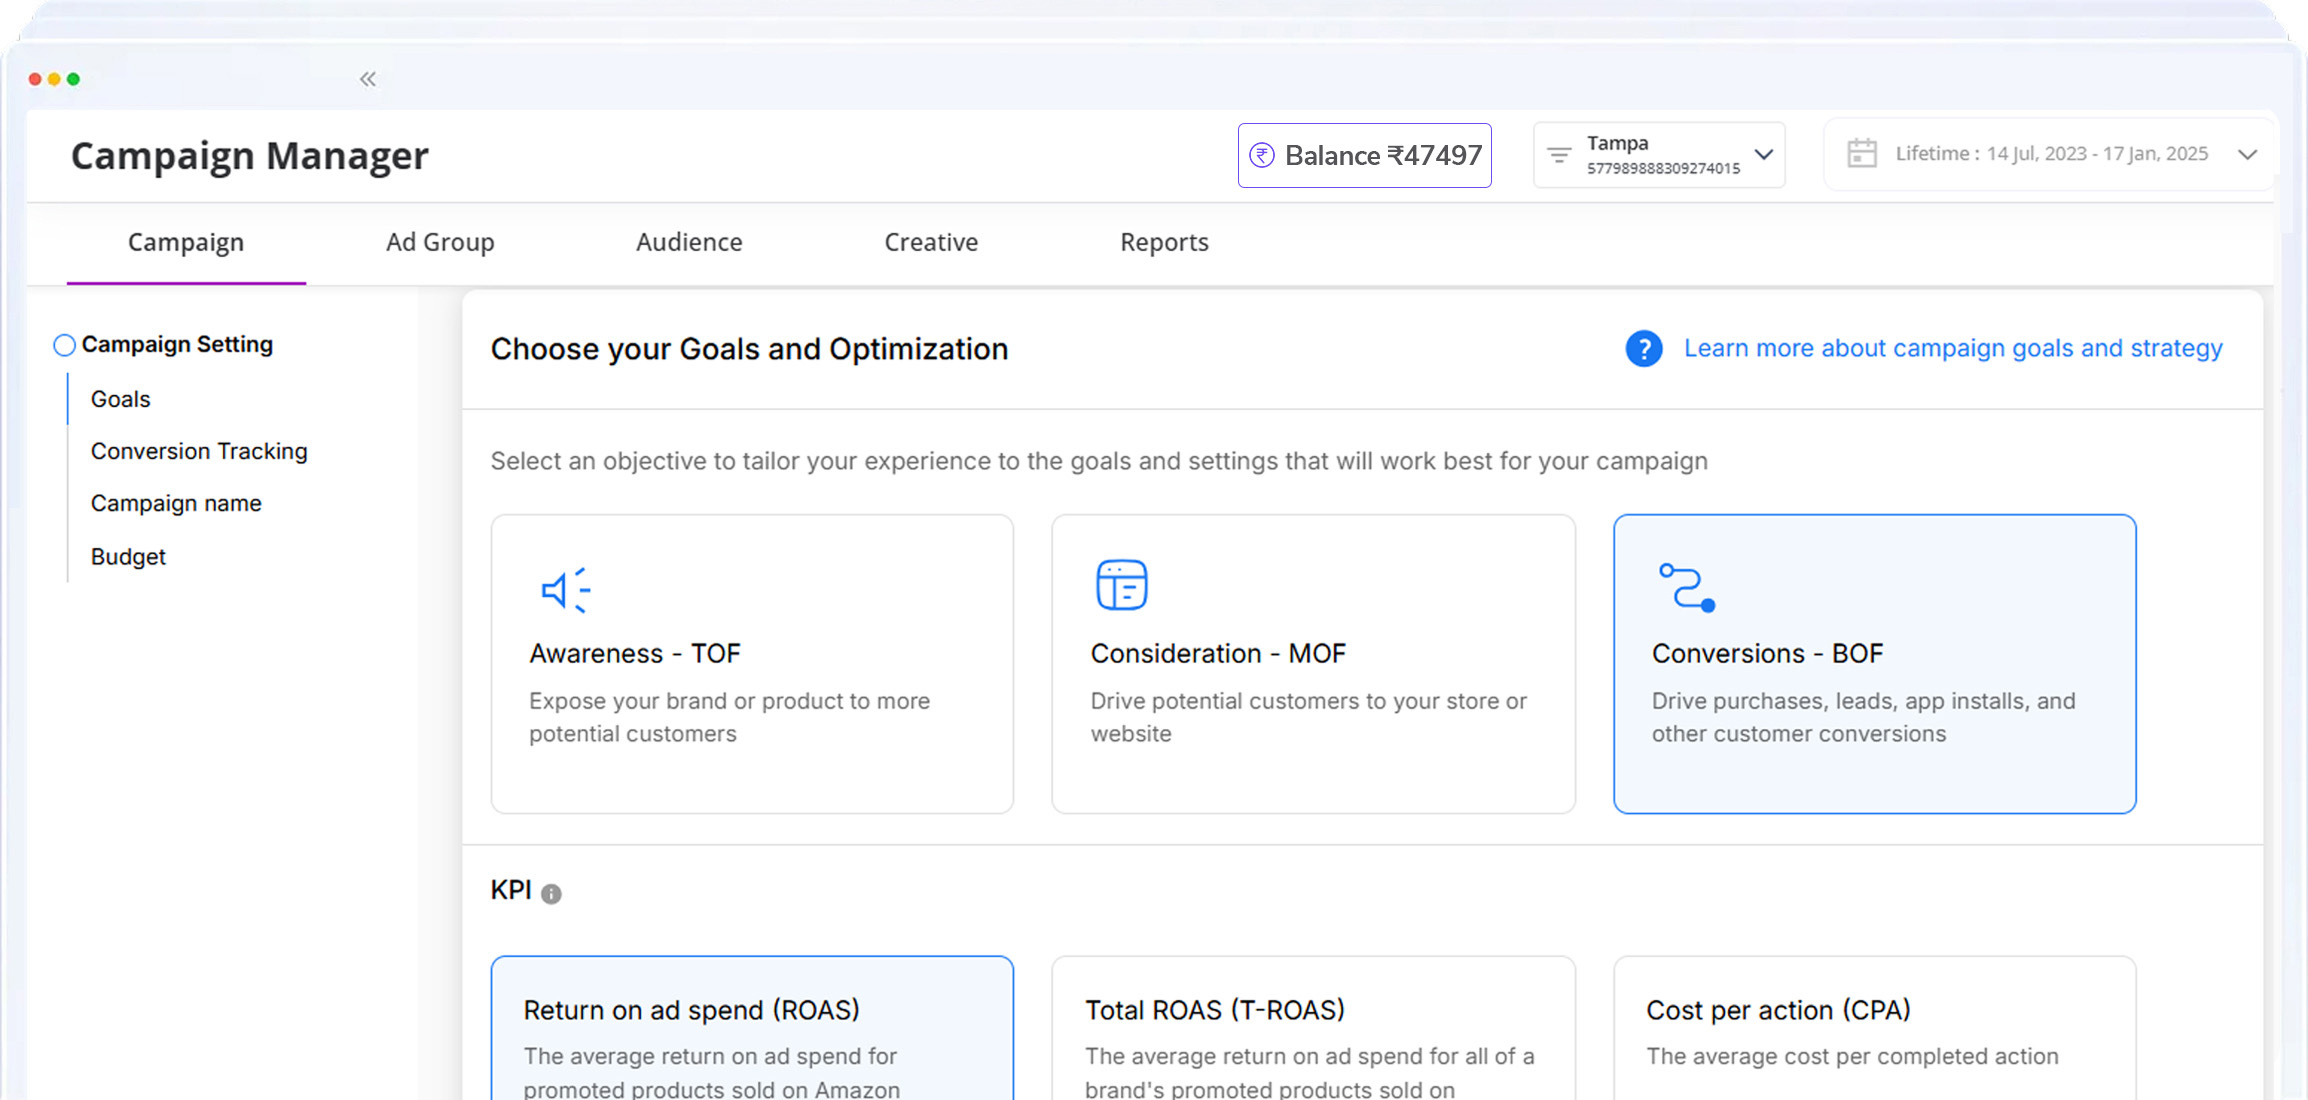Open Learn more about campaign goals link

tap(1952, 348)
